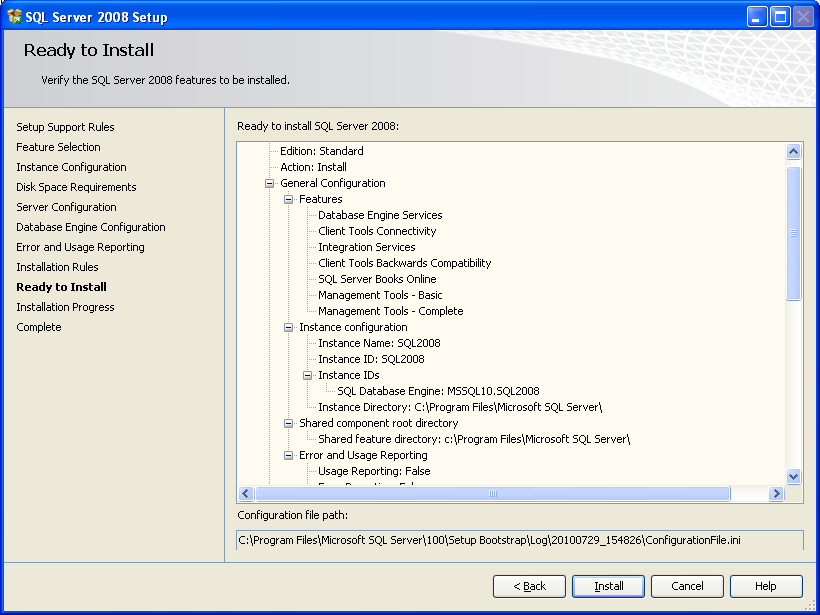Maximize the SQL Server Setup window
This screenshot has height=615, width=820.
[x=780, y=17]
